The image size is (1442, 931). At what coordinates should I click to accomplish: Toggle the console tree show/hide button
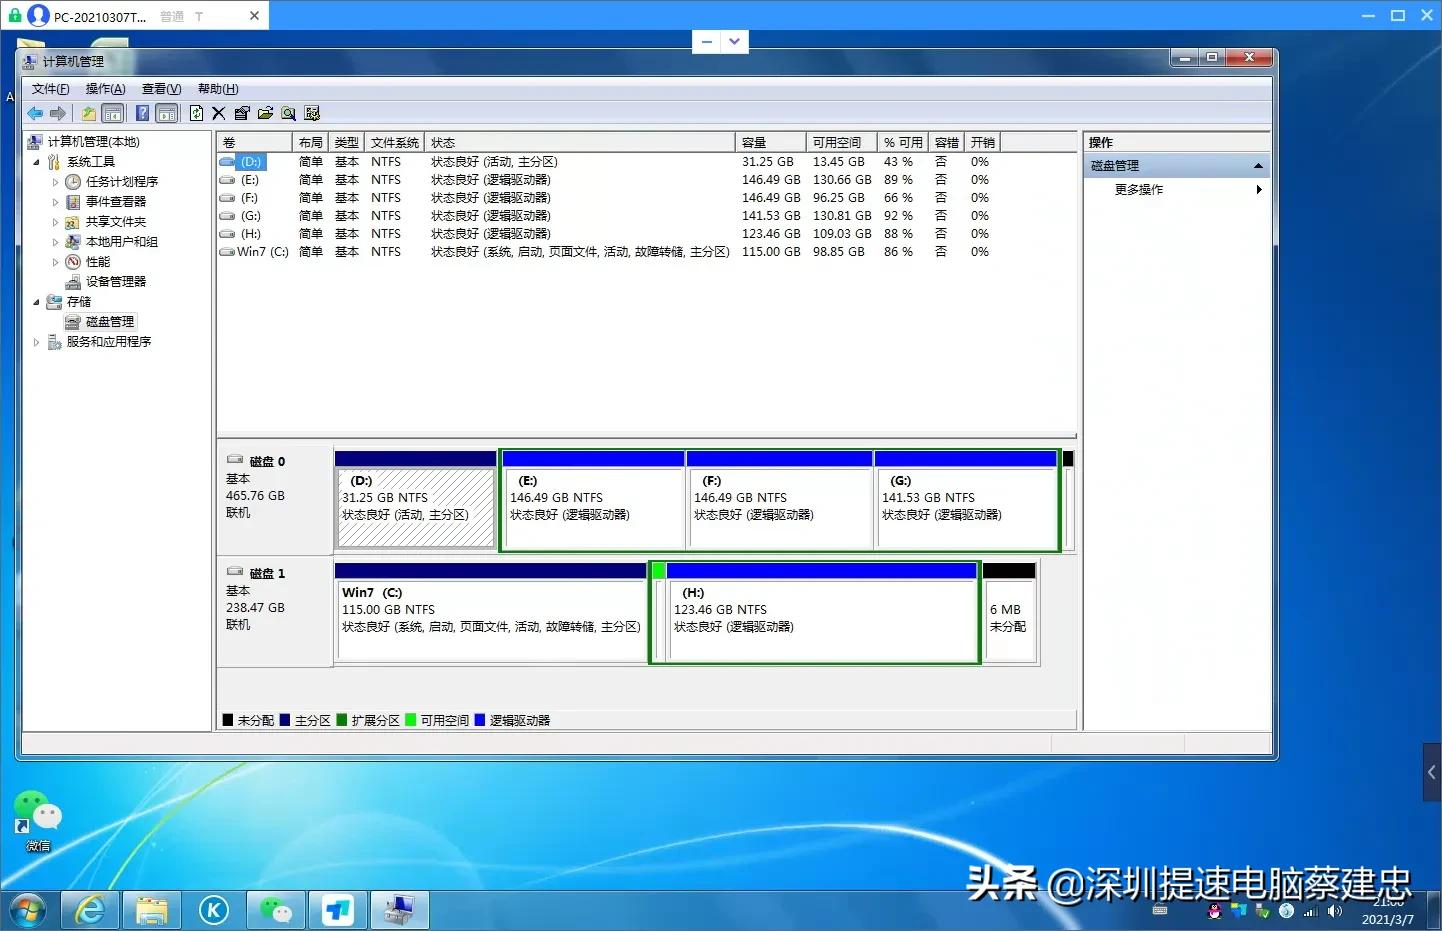pyautogui.click(x=113, y=113)
